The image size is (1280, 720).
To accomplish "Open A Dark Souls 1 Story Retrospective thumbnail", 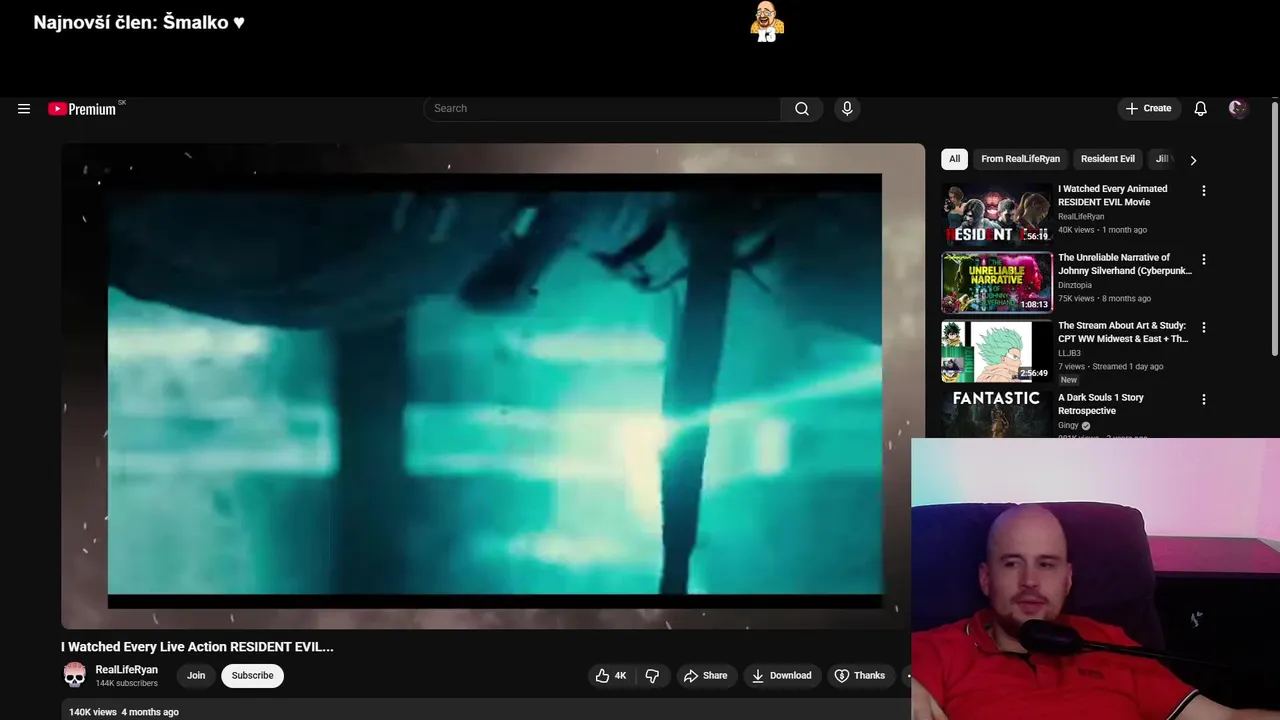I will 996,413.
